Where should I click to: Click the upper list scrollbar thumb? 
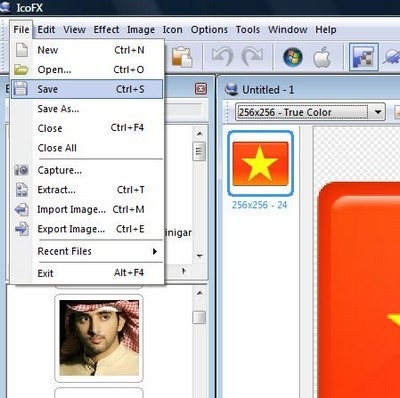pyautogui.click(x=199, y=151)
